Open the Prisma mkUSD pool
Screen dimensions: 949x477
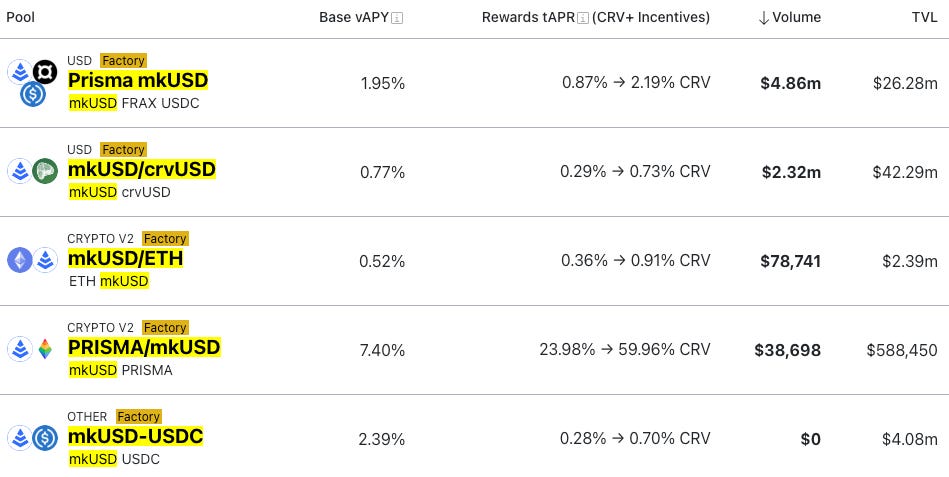pyautogui.click(x=138, y=81)
